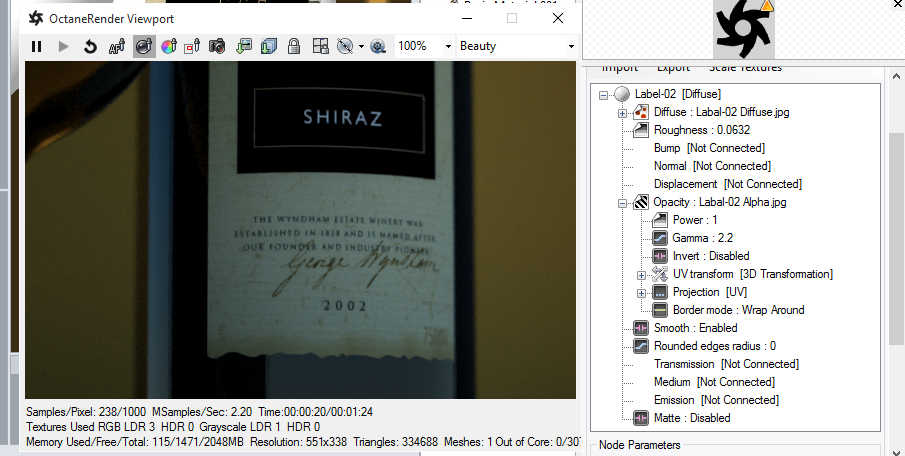905x456 pixels.
Task: Select the Bump [Not Connected] row
Action: [709, 148]
